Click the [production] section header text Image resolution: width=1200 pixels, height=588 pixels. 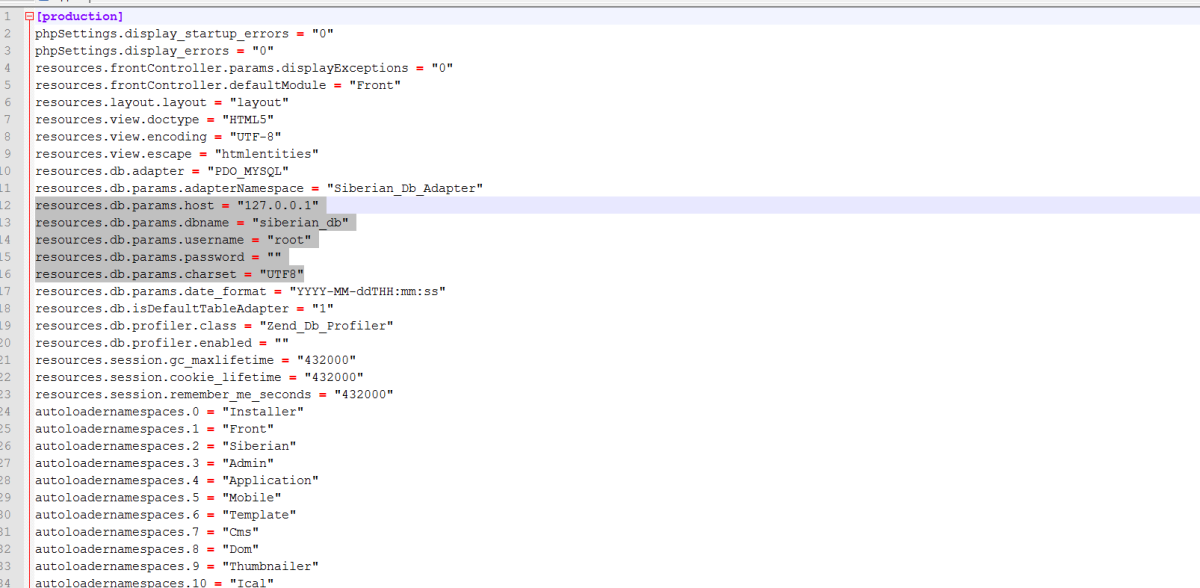pos(80,17)
